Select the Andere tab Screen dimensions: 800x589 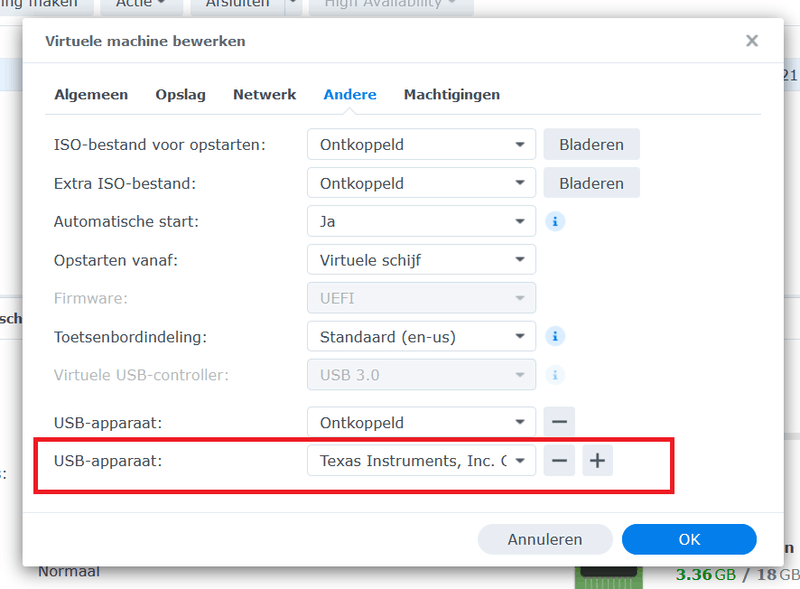tap(350, 94)
